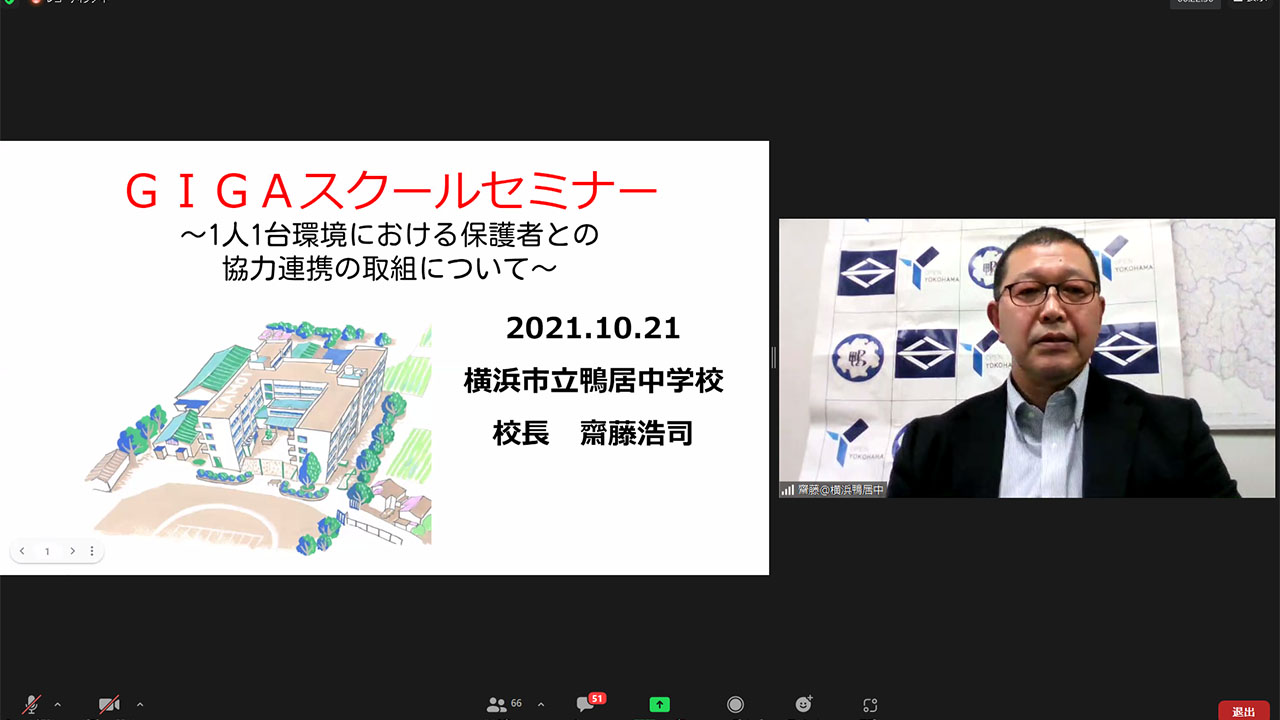Click the subtitle line 協力連携の取組について～
The height and width of the screenshot is (720, 1280).
coord(390,267)
